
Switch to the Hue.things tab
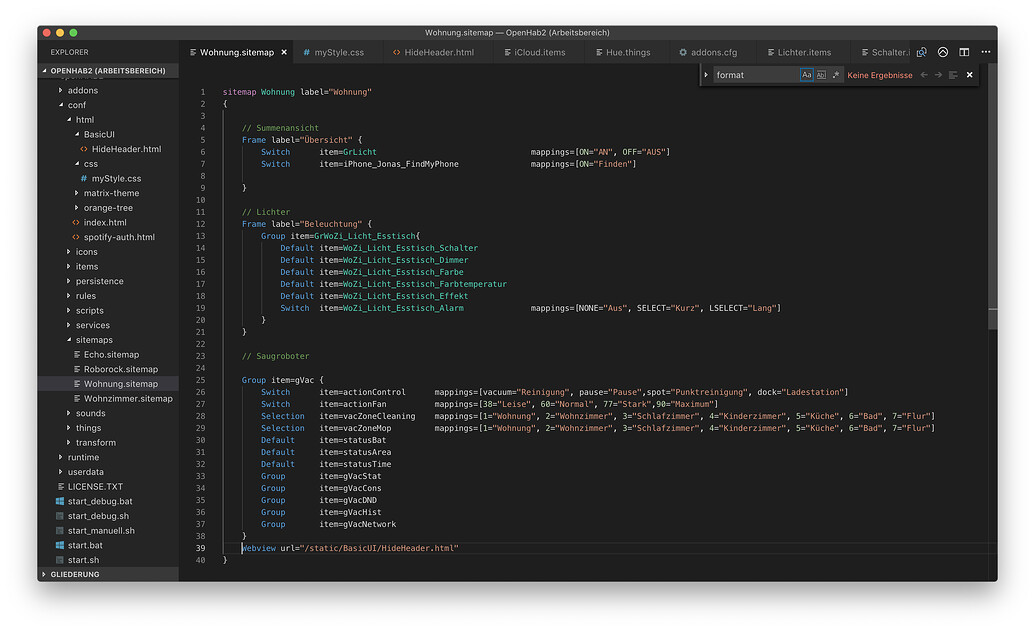(x=627, y=51)
